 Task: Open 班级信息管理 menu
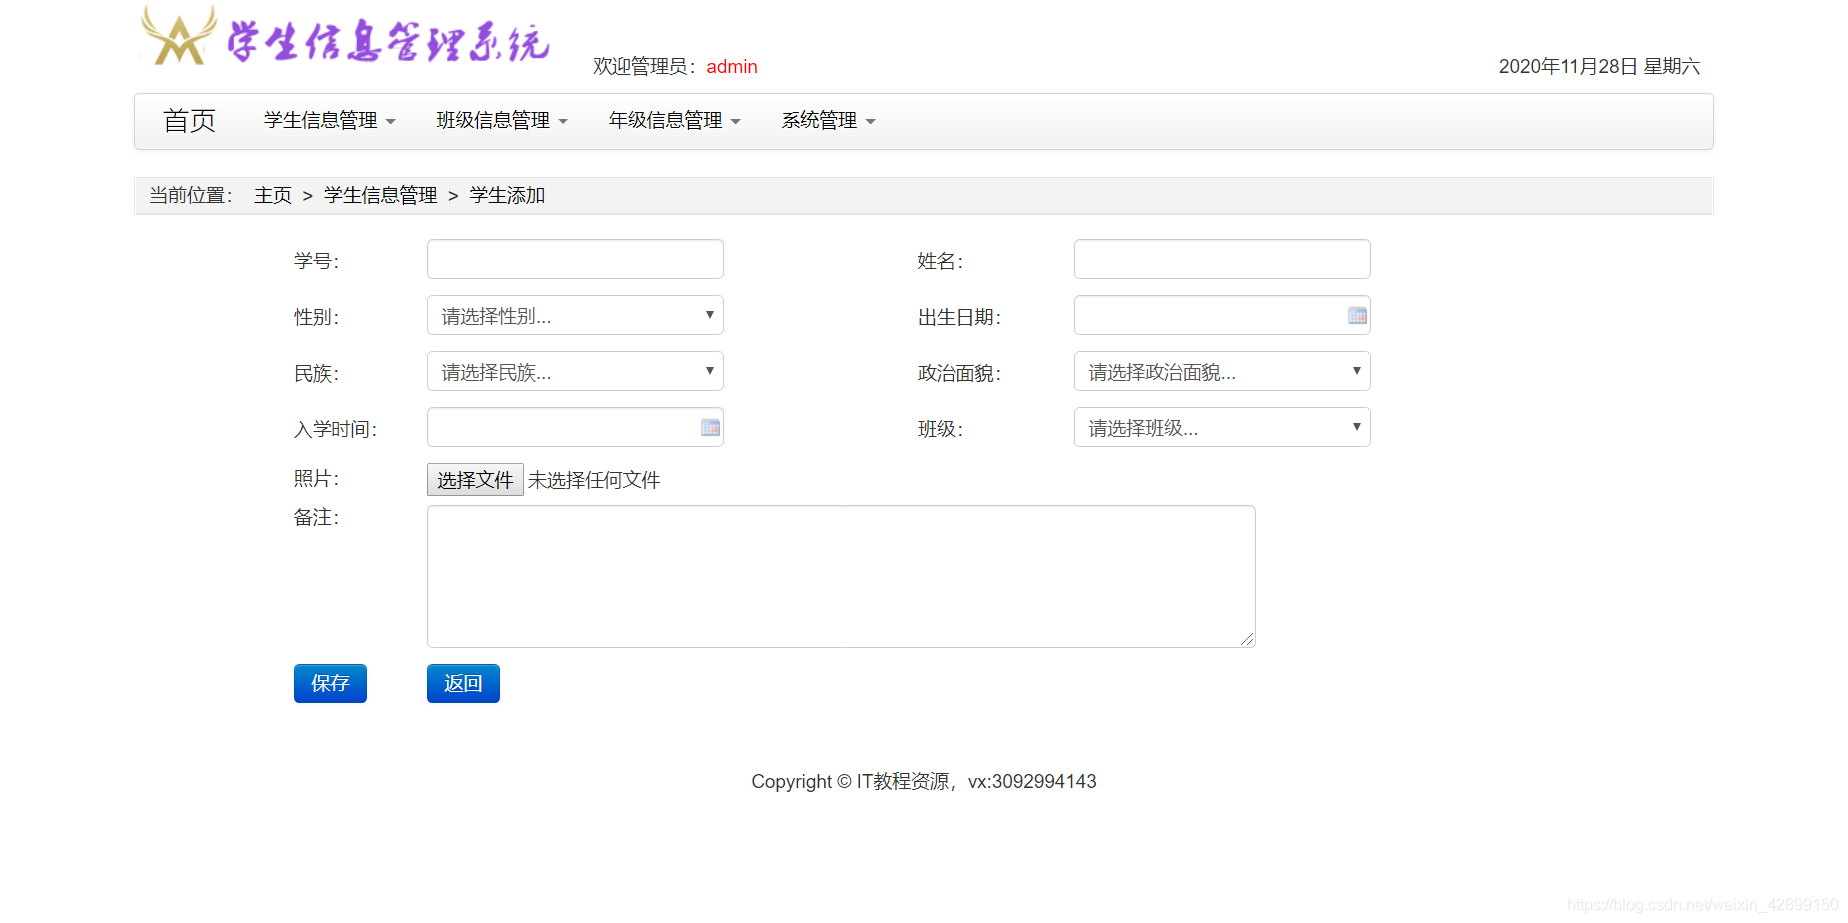pos(502,121)
